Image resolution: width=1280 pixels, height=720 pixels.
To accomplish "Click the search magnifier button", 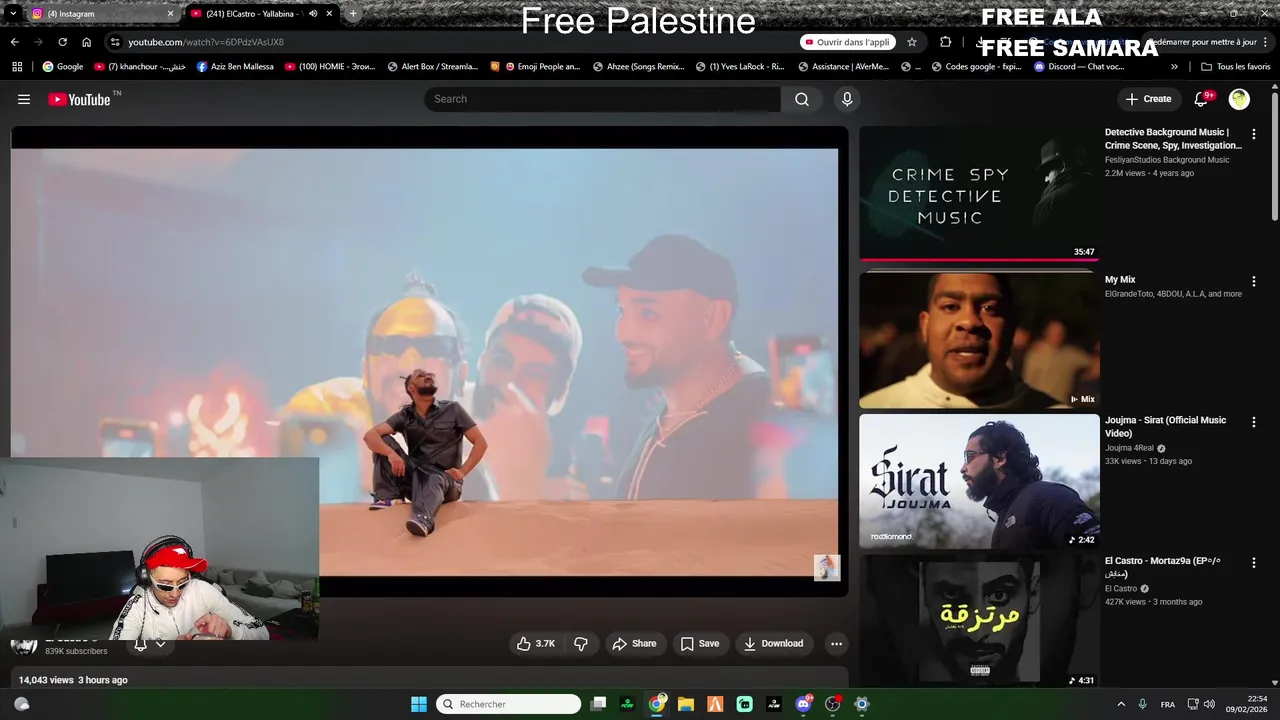I will tap(802, 99).
